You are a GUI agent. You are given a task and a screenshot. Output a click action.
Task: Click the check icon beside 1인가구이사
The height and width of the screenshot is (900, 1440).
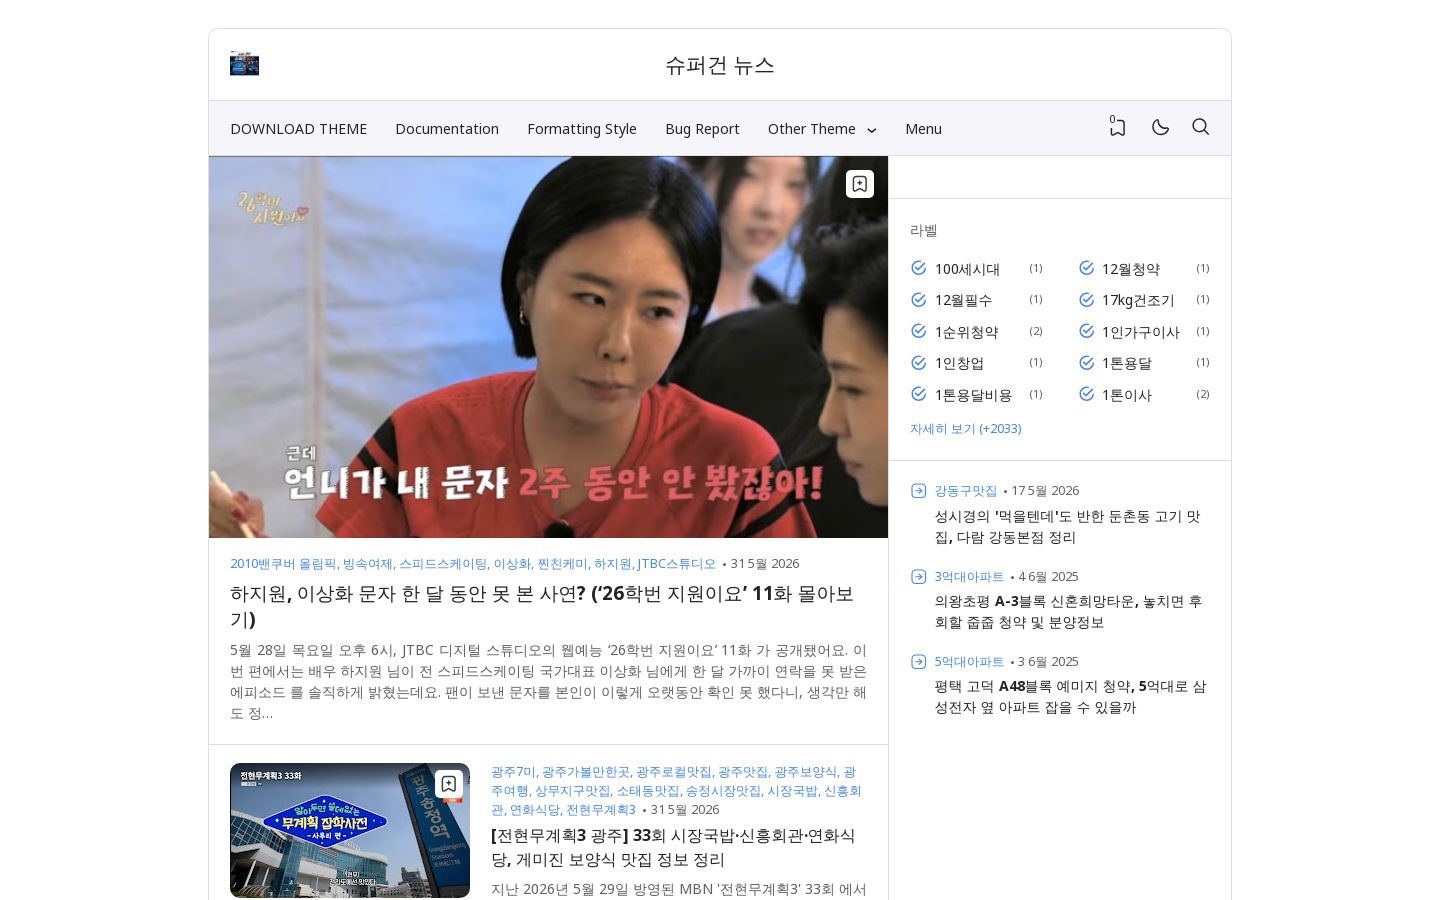[1086, 331]
